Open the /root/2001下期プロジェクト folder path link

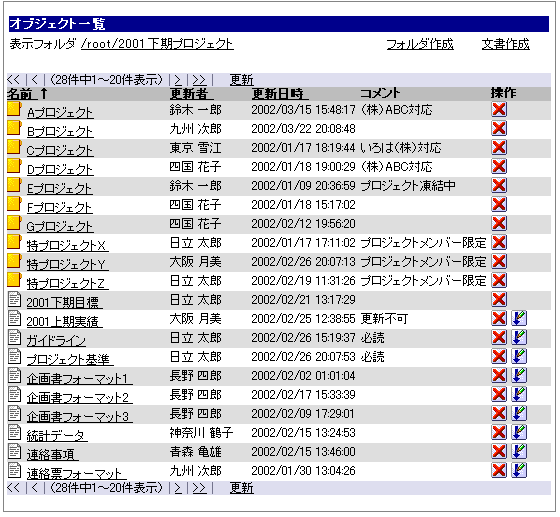coord(157,44)
